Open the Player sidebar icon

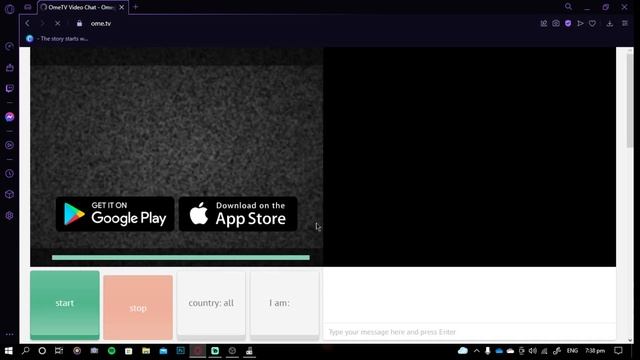[x=9, y=145]
